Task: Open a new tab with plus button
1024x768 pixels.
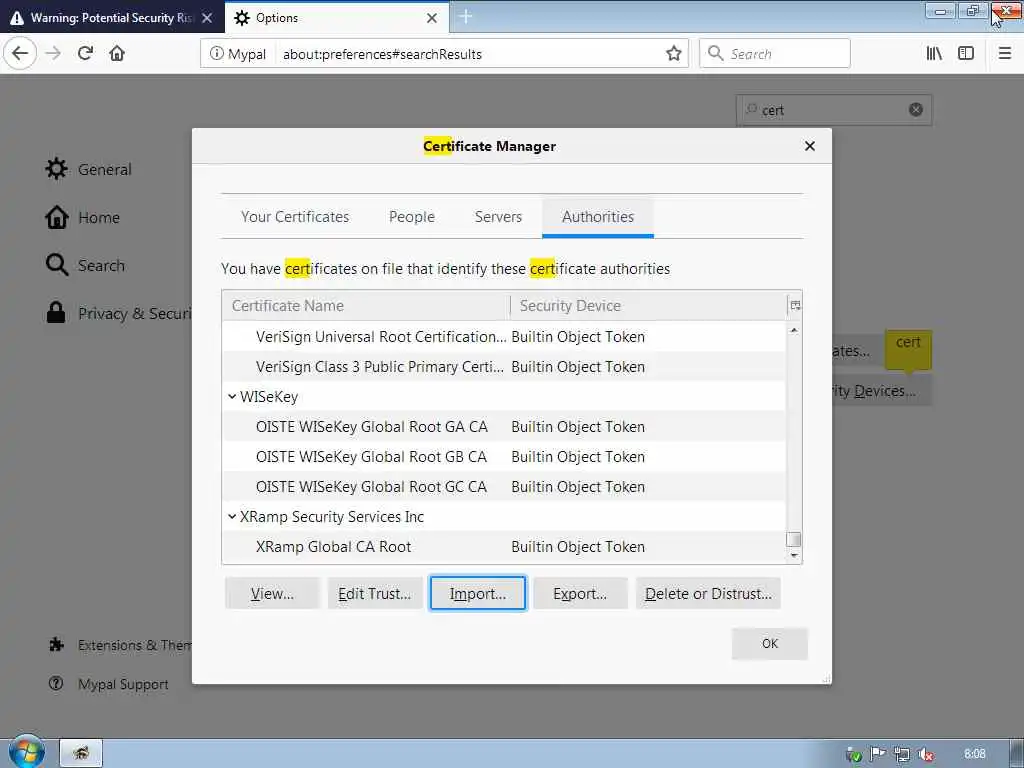Action: (466, 17)
